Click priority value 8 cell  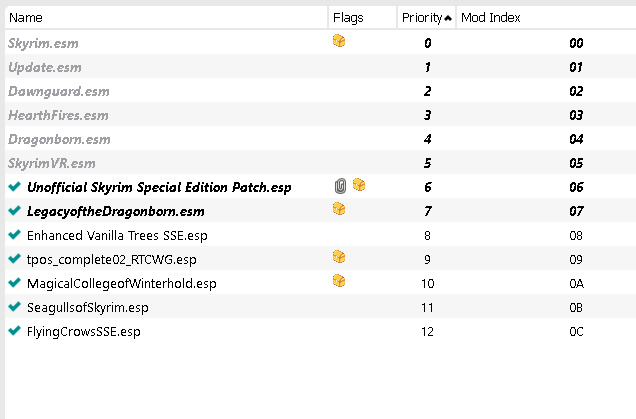pyautogui.click(x=428, y=235)
